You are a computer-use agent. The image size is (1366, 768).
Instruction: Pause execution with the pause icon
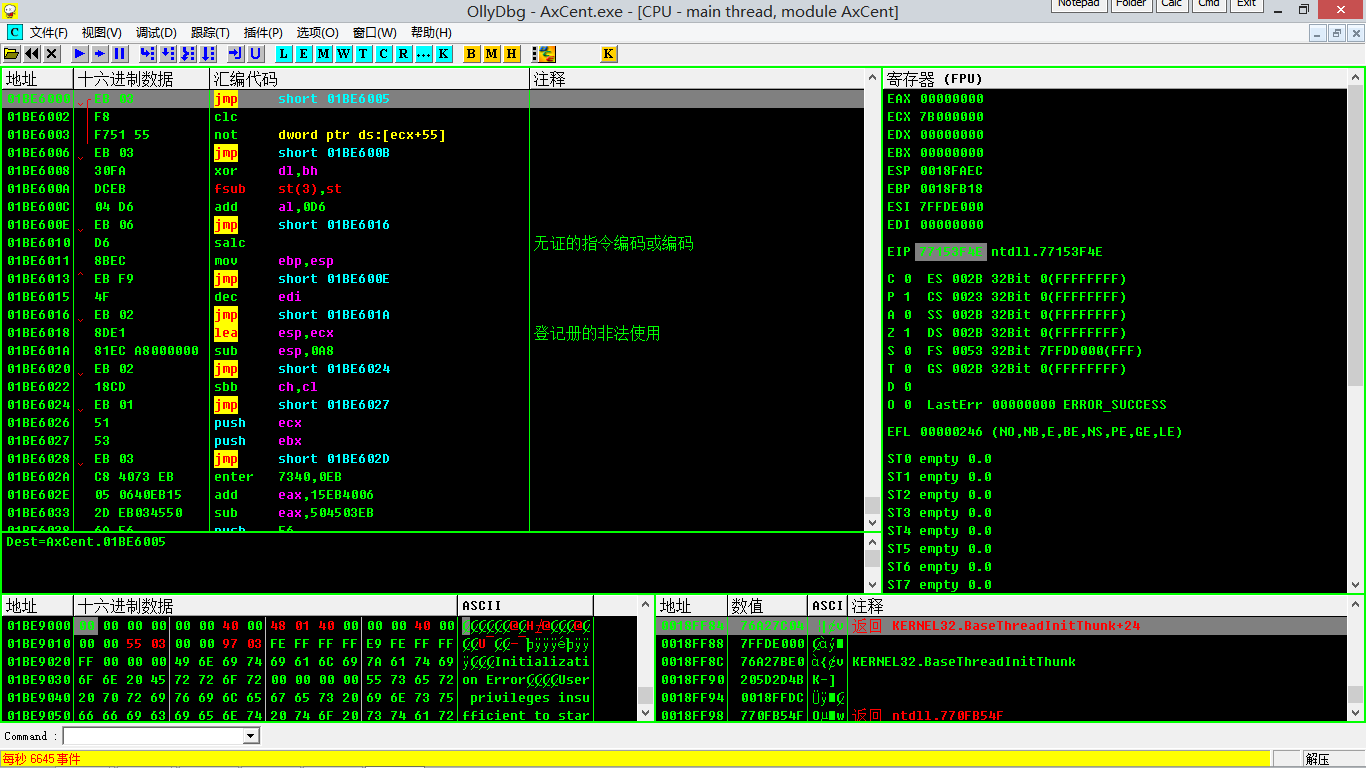pos(120,53)
